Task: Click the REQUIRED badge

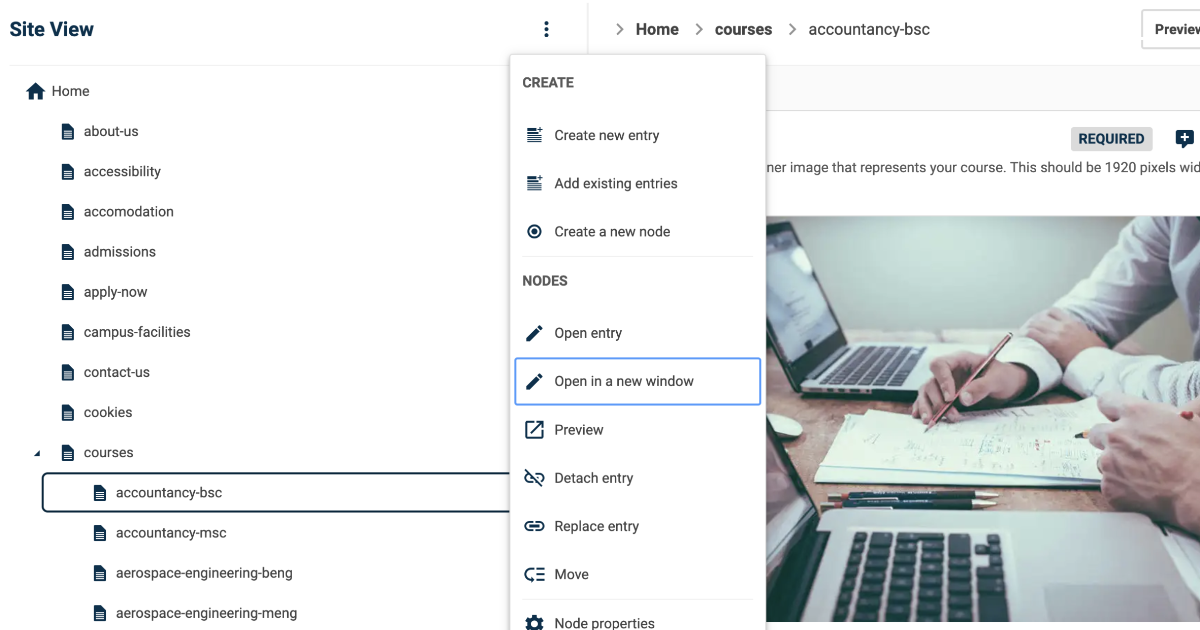Action: [x=1111, y=138]
